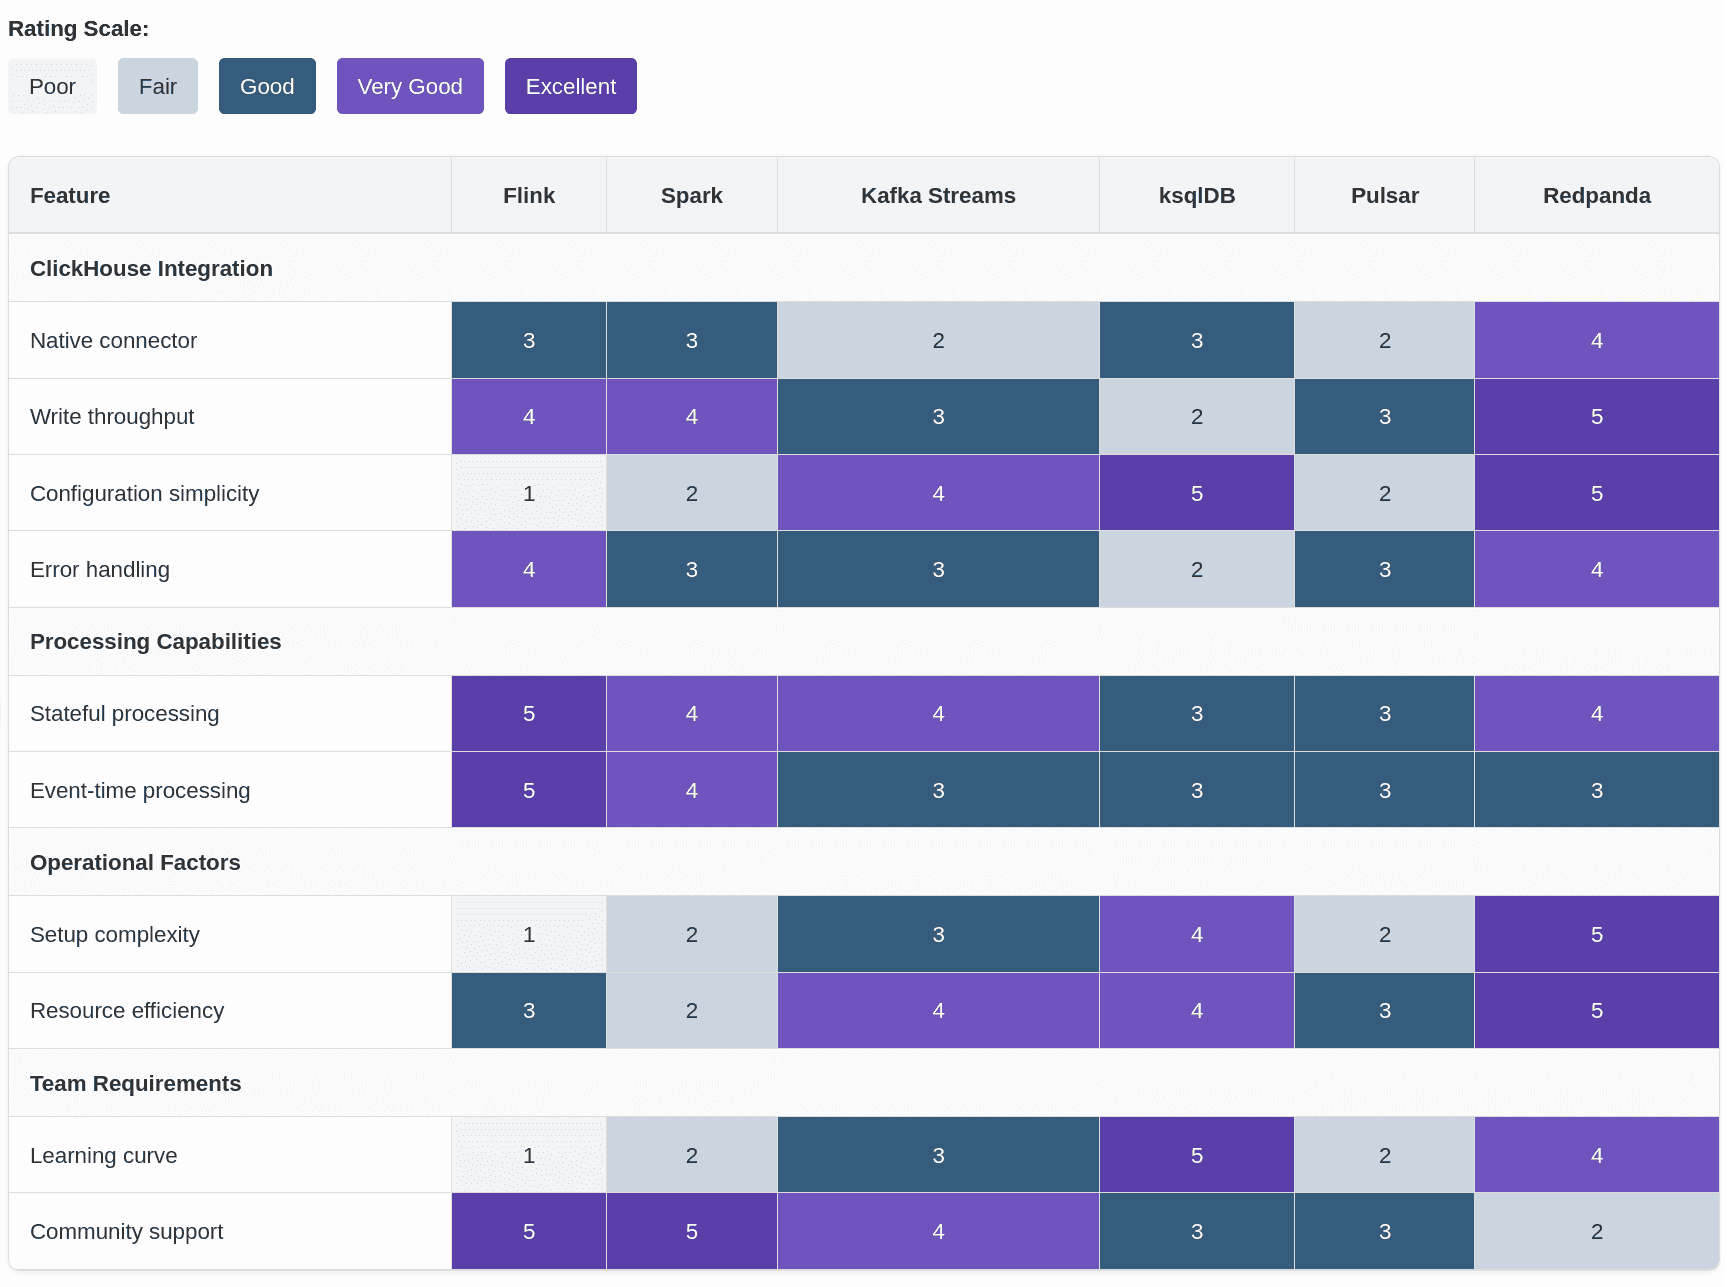Select Flink's Stateful processing score cell
The height and width of the screenshot is (1287, 1727).
tap(529, 714)
